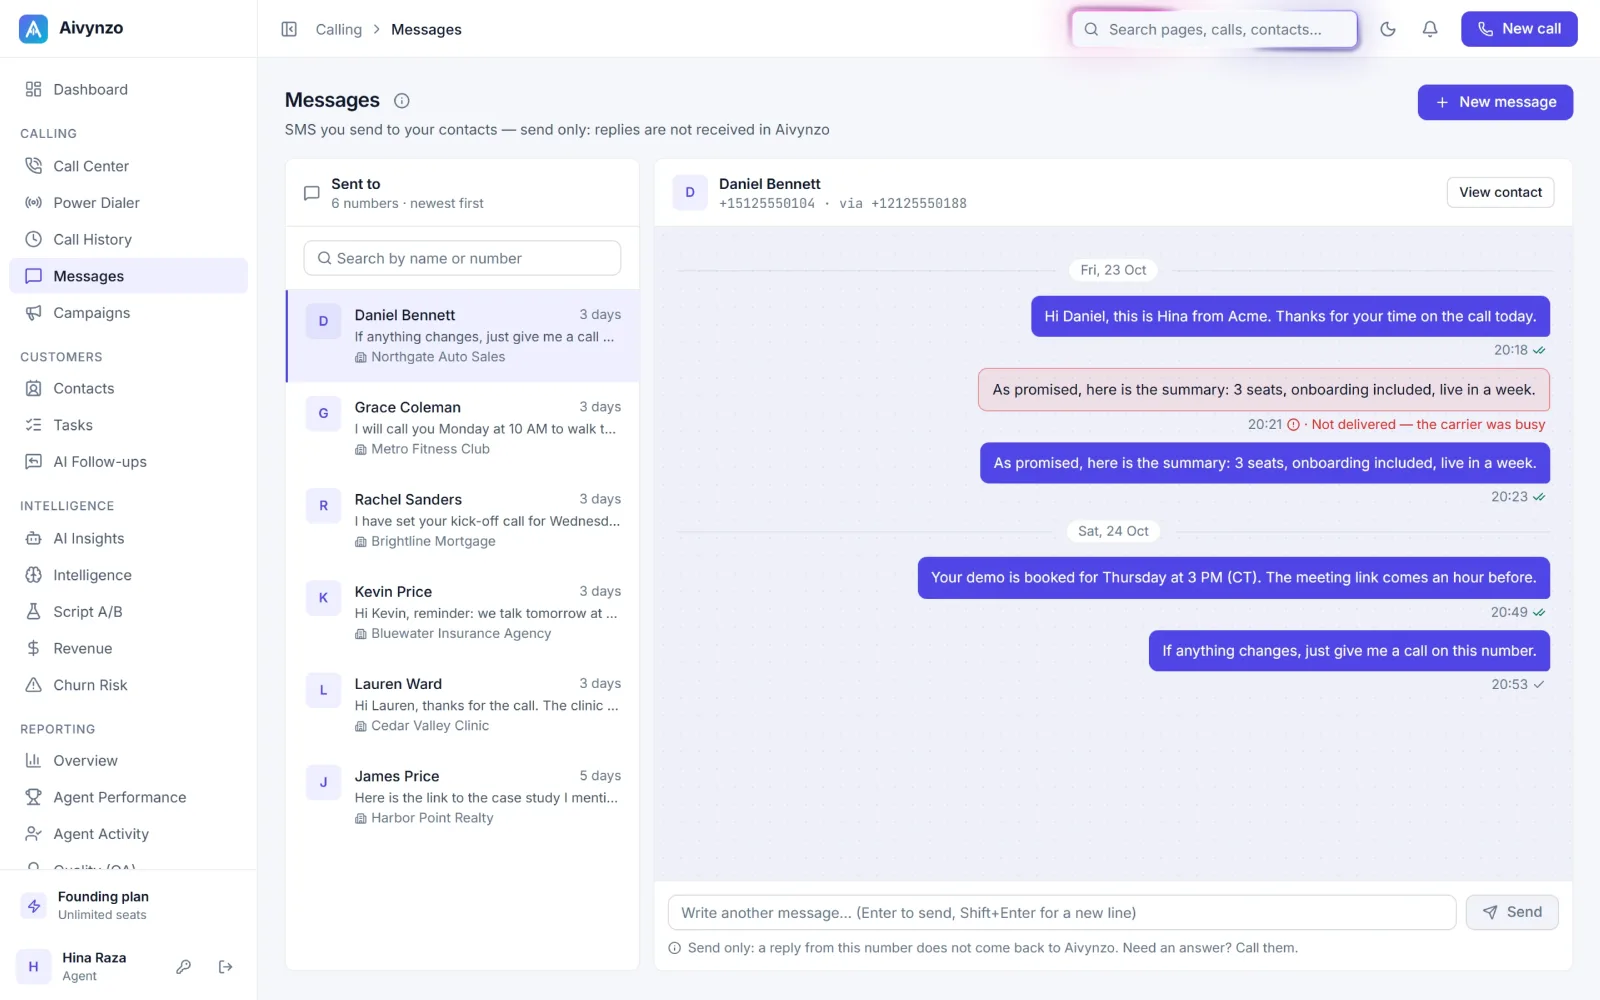Viewport: 1600px width, 1000px height.
Task: Click View contact button
Action: tap(1500, 192)
